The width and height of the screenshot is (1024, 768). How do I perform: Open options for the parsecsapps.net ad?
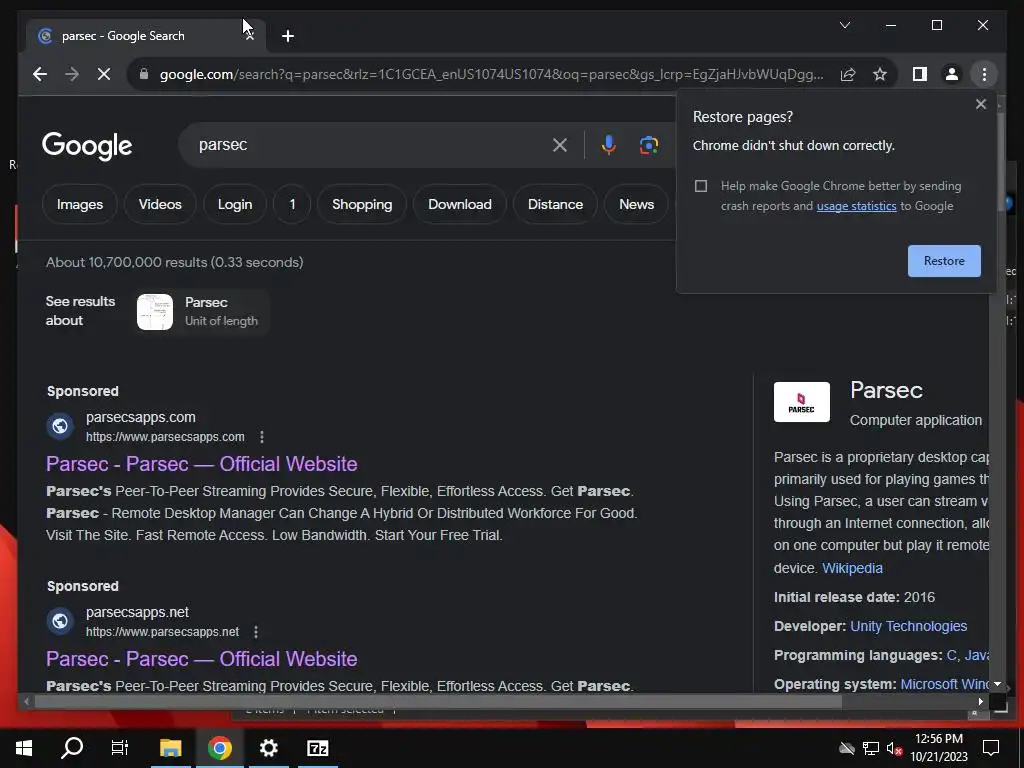(256, 632)
